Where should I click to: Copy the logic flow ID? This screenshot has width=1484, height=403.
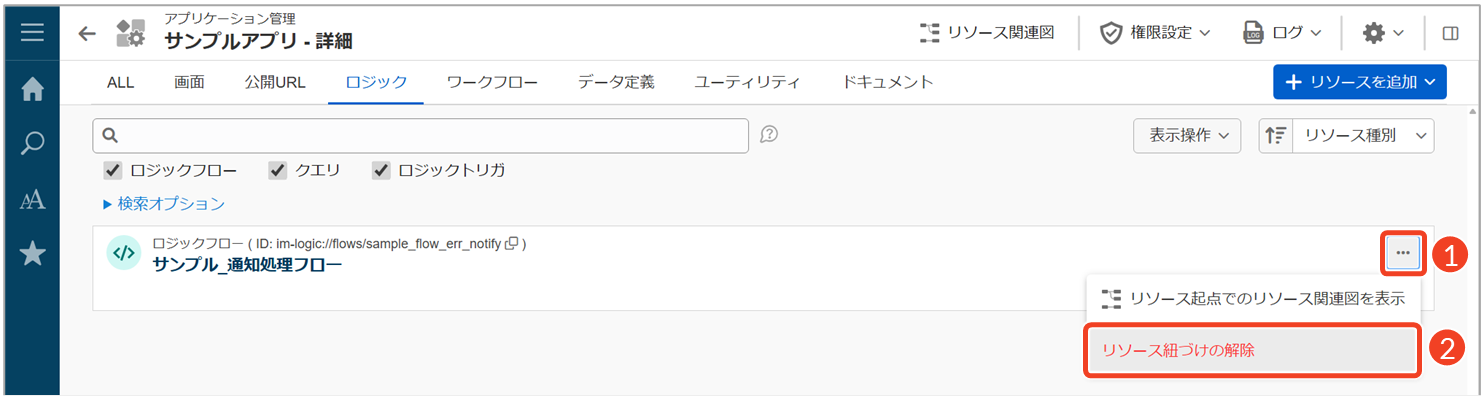(x=512, y=243)
